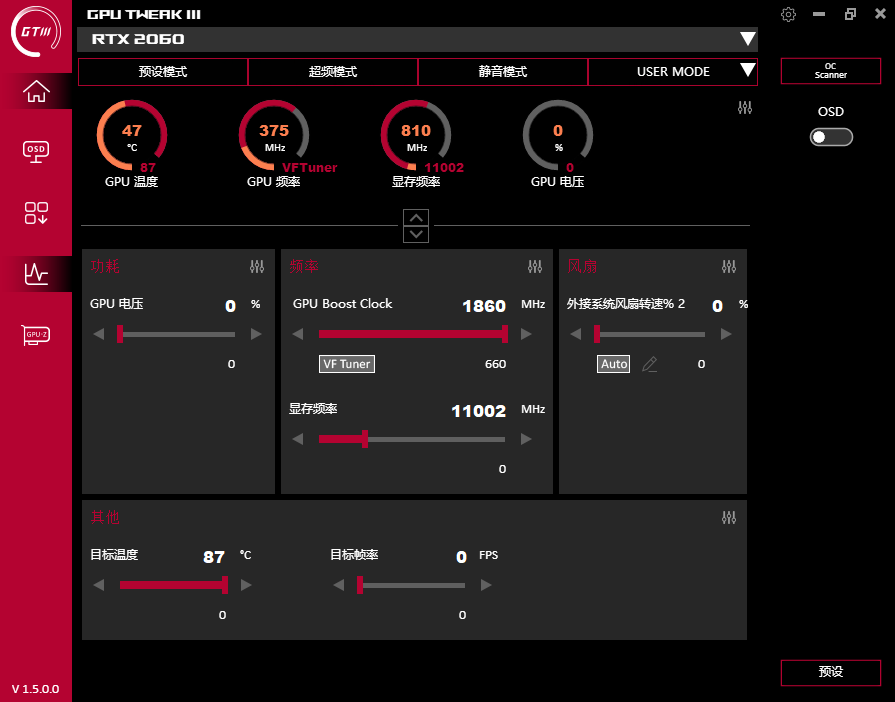895x702 pixels.
Task: Decrease 目标温度 with left arrow
Action: click(x=99, y=585)
